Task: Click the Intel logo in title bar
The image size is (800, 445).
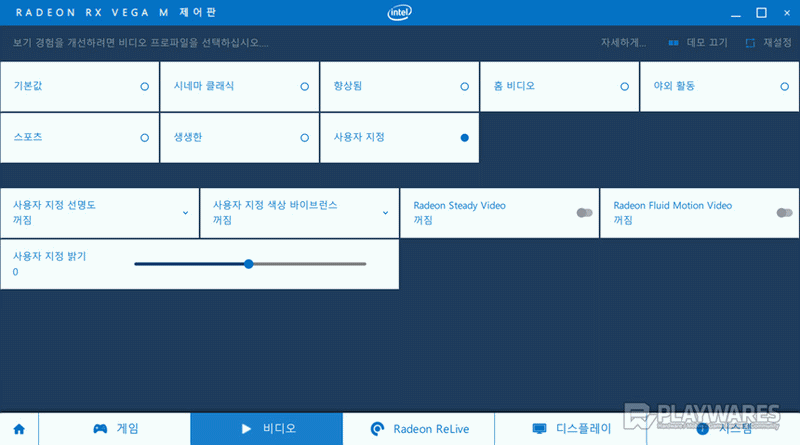Action: [x=399, y=12]
